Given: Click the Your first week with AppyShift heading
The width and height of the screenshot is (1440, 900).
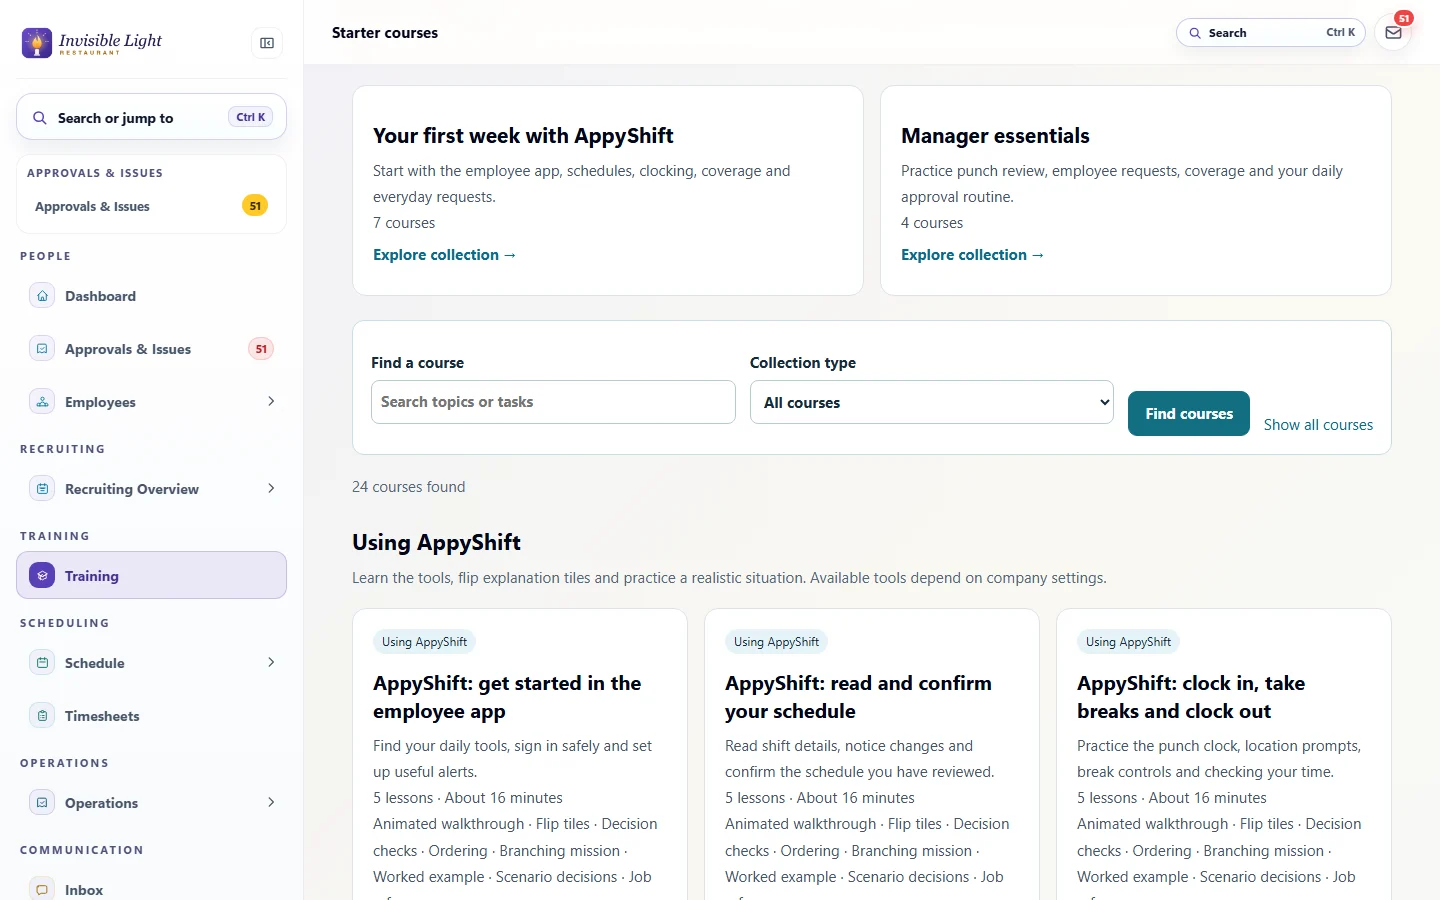Looking at the screenshot, I should (523, 136).
